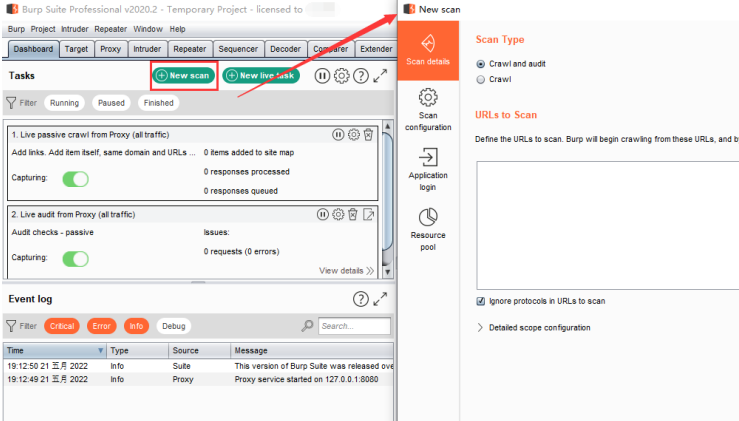Open the Help menu
Screen dimensions: 739x421
[177, 29]
